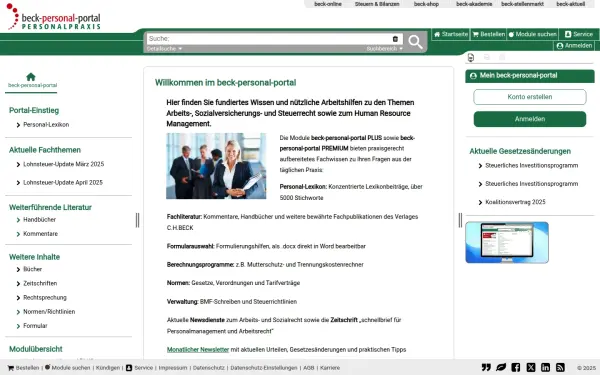Click Anmelden in the green header bar
Viewport: 600px width, 375px height.
(x=574, y=46)
